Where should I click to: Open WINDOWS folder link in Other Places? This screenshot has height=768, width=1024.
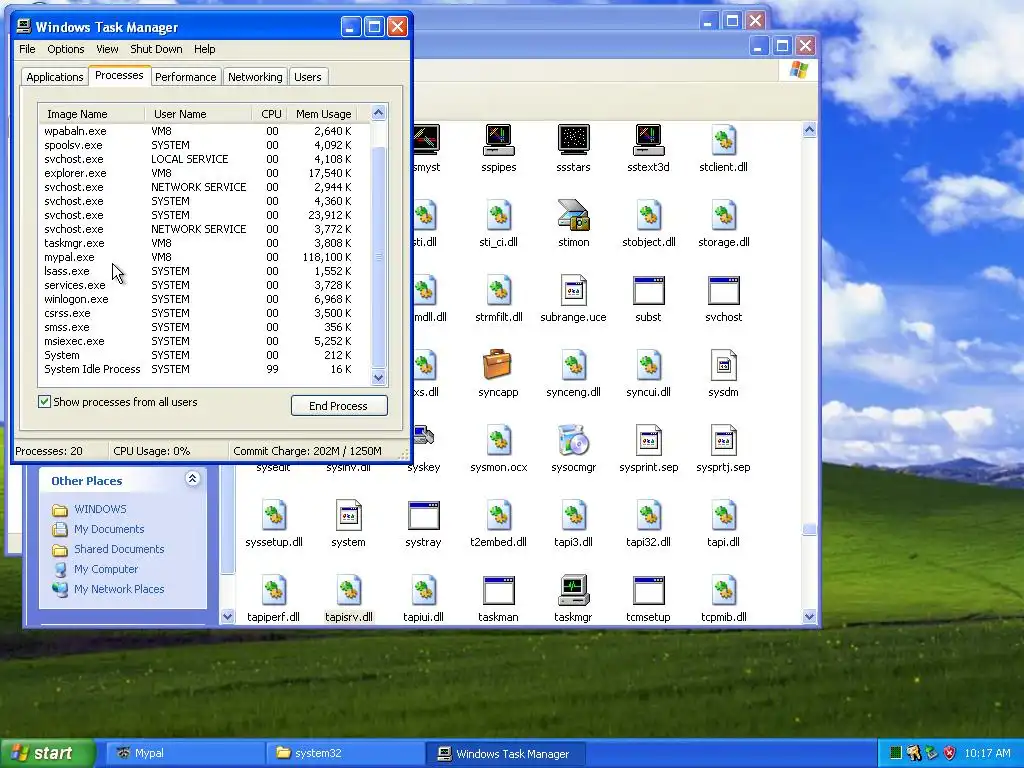100,509
